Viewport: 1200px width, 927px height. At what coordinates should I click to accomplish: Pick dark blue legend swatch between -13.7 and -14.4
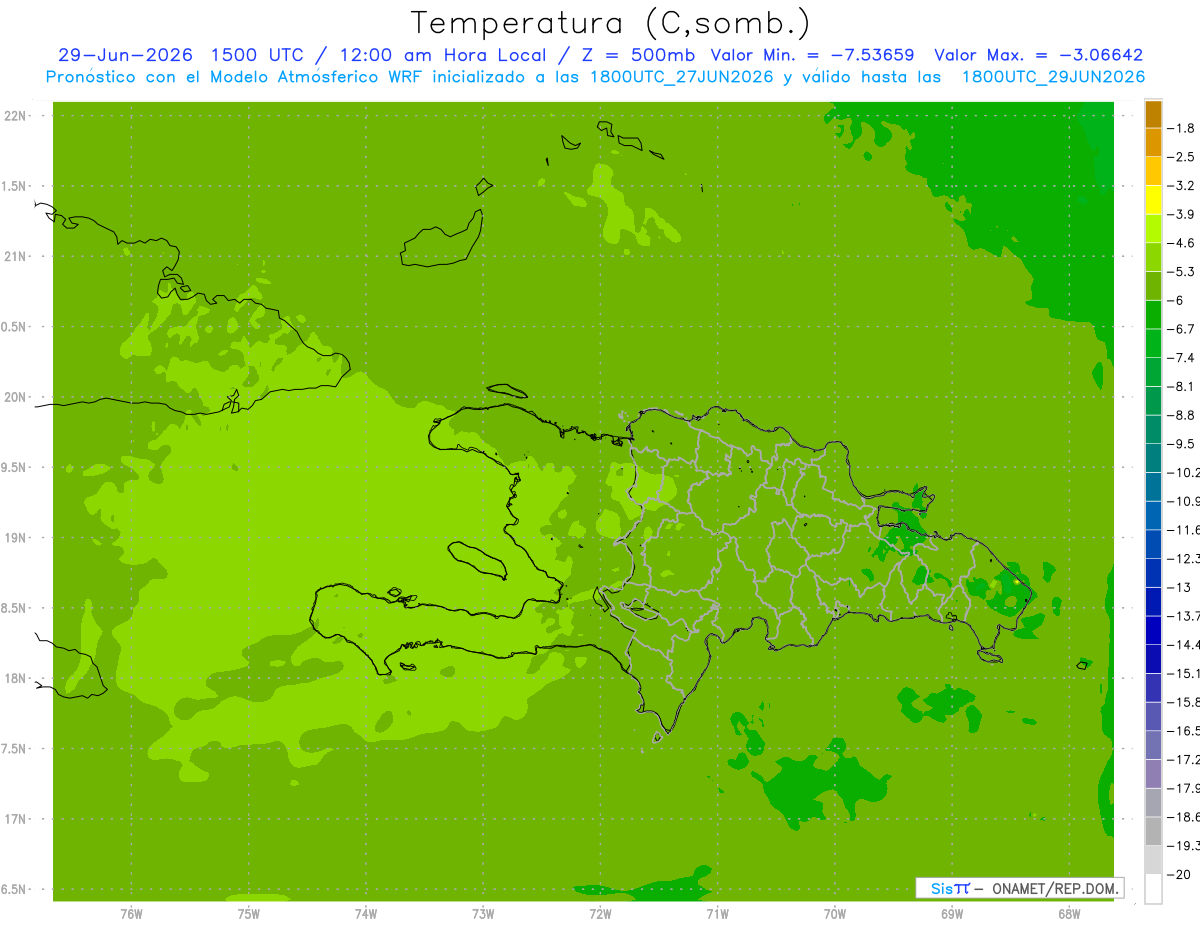tap(1153, 630)
